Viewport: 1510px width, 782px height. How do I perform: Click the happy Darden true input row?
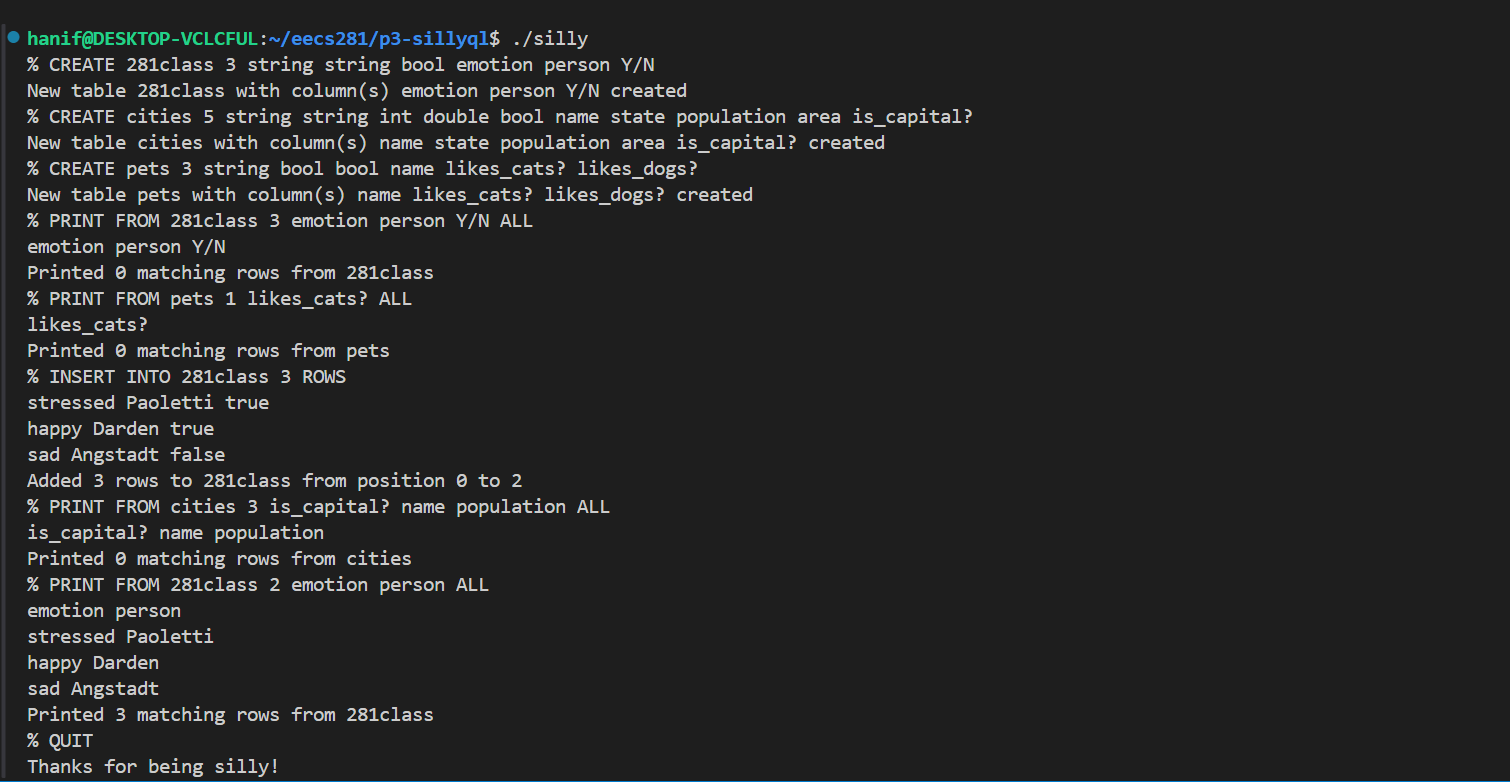pyautogui.click(x=120, y=429)
